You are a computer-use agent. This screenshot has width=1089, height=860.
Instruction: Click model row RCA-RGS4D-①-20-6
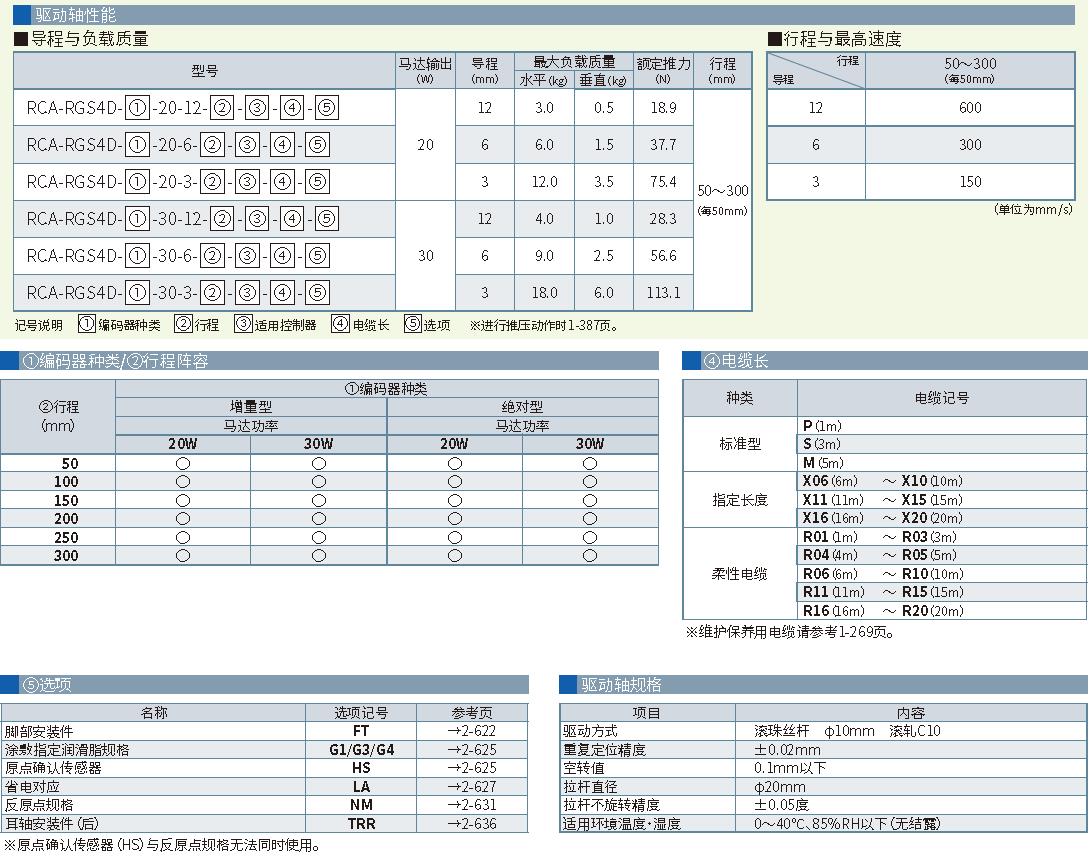(x=178, y=144)
